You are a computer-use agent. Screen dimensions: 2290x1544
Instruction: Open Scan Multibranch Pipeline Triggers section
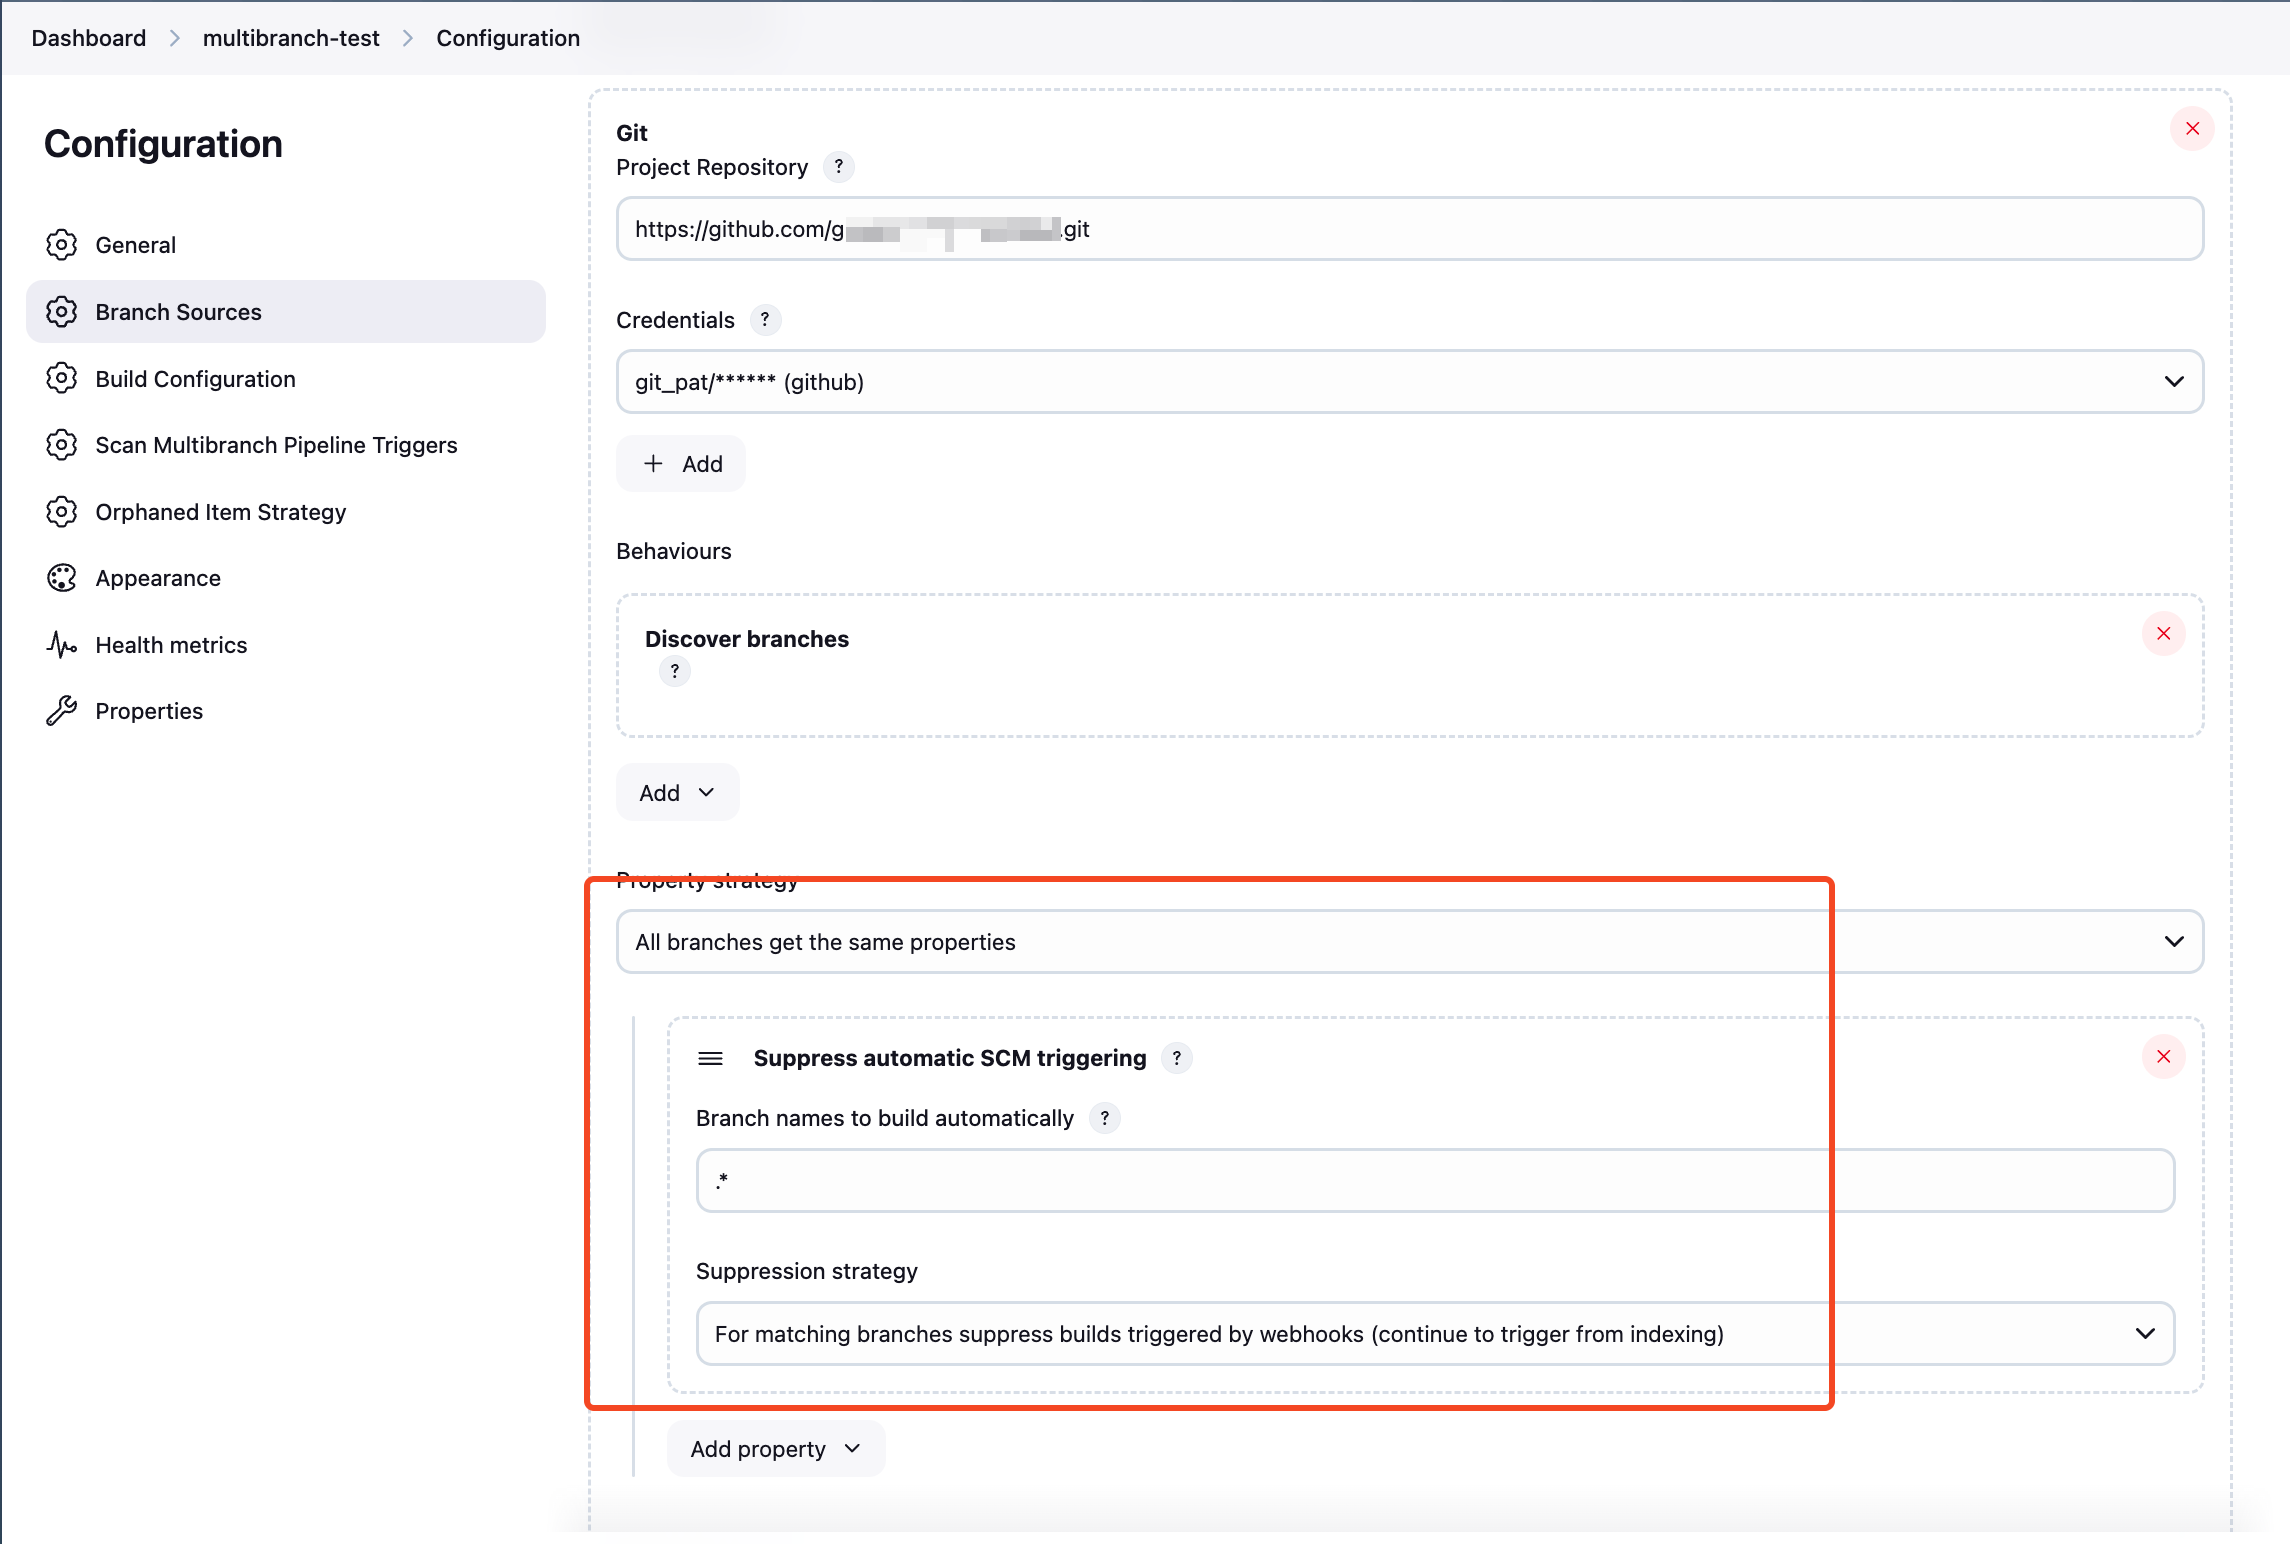pyautogui.click(x=276, y=445)
